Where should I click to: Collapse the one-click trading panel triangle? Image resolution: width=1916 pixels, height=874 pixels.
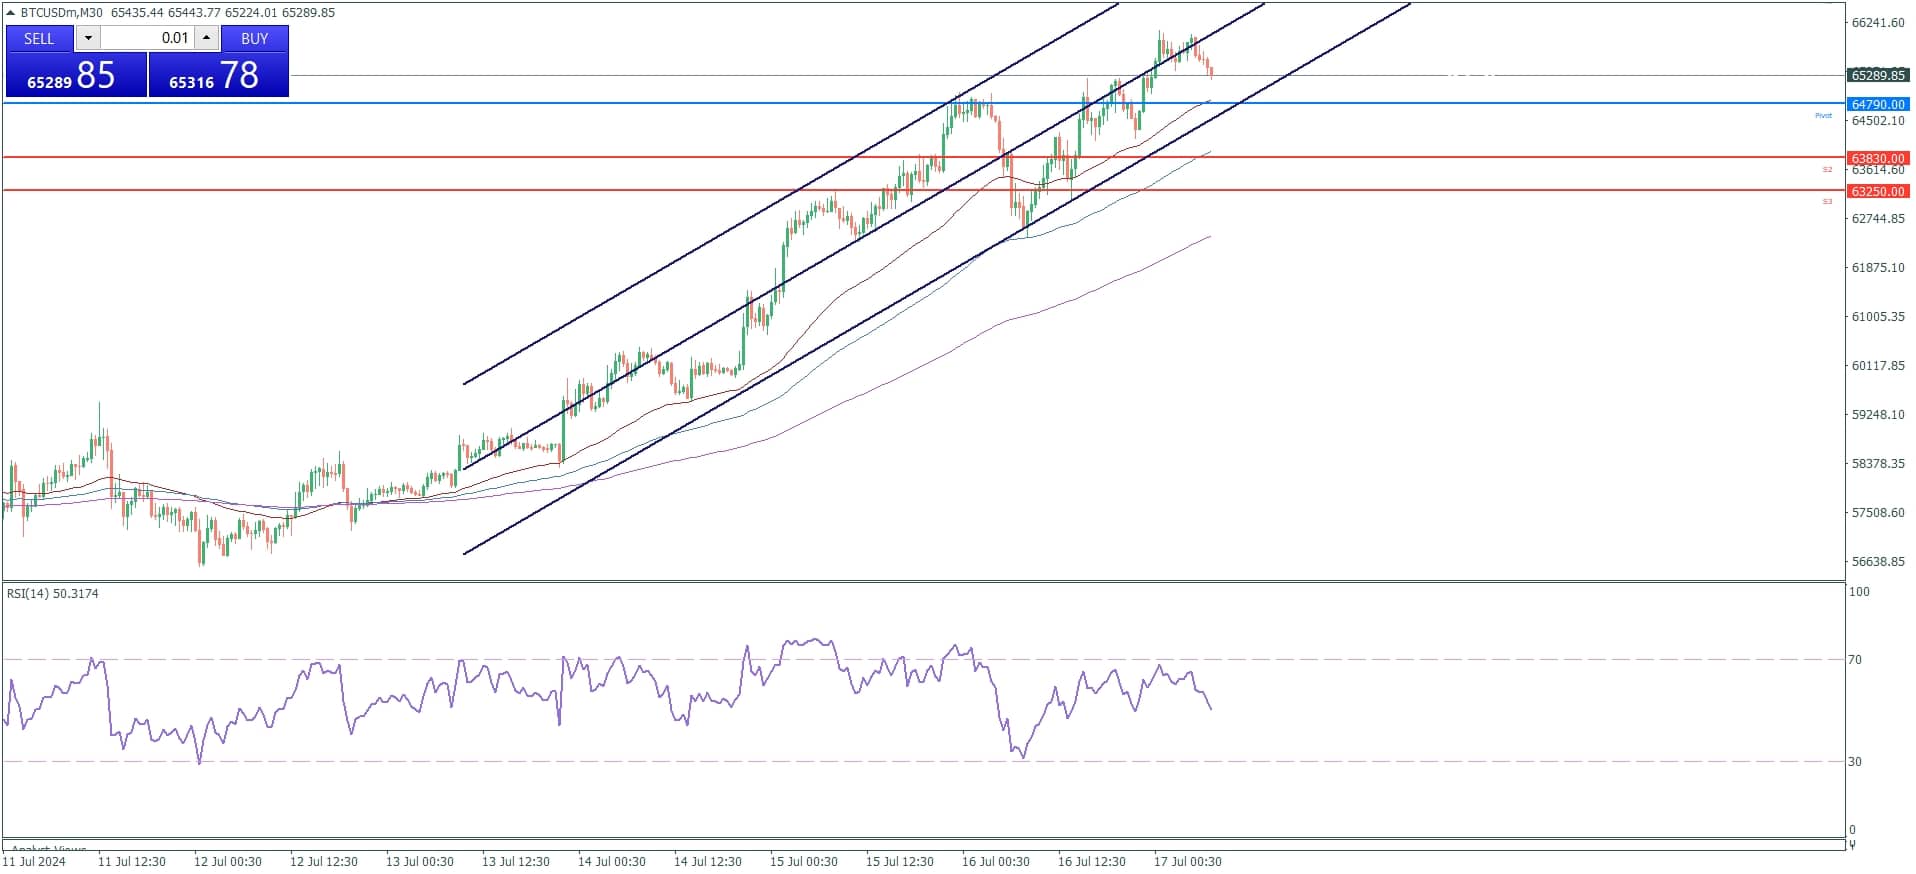[10, 13]
